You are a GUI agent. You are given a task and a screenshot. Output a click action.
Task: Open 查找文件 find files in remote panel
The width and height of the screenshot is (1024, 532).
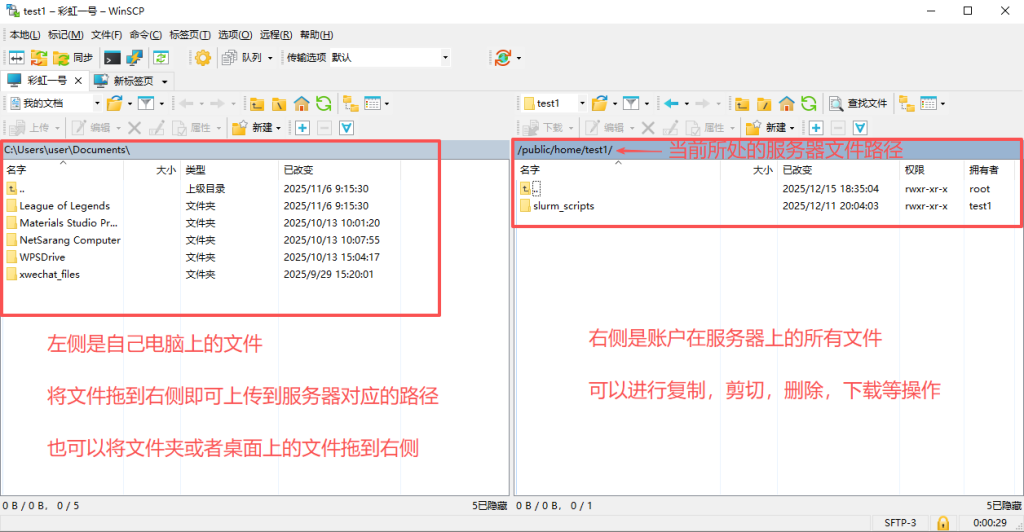point(857,103)
